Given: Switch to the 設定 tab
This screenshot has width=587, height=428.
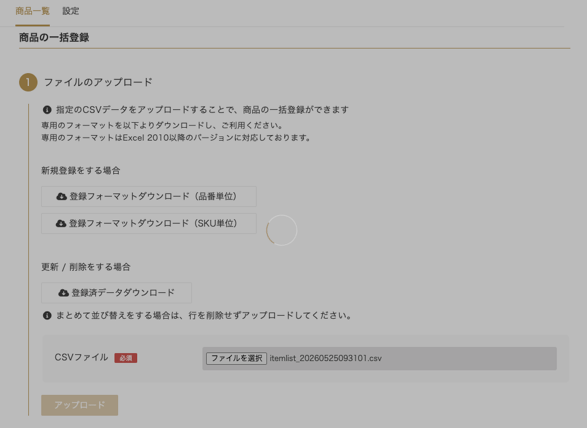Looking at the screenshot, I should click(x=71, y=11).
